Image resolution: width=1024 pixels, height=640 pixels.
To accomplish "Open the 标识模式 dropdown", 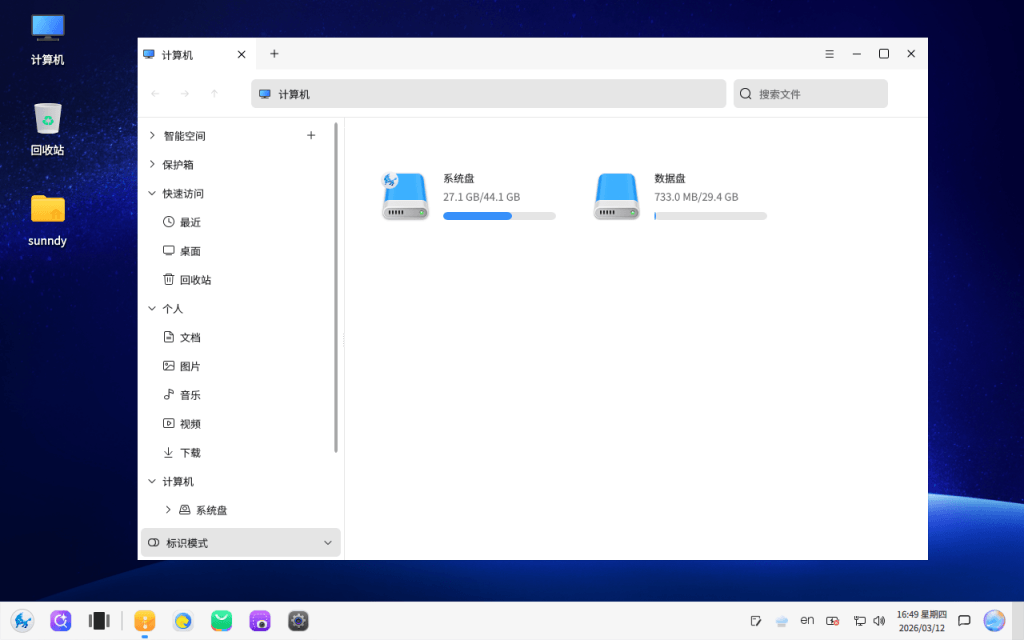I will click(241, 543).
